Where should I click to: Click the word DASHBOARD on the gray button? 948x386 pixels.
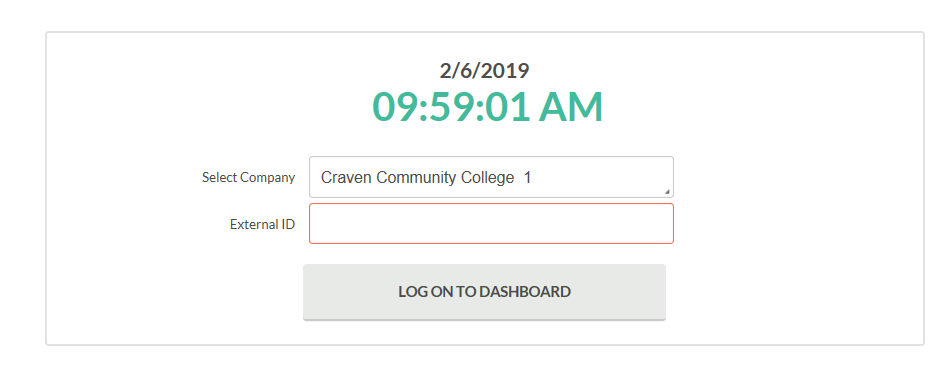pos(525,292)
